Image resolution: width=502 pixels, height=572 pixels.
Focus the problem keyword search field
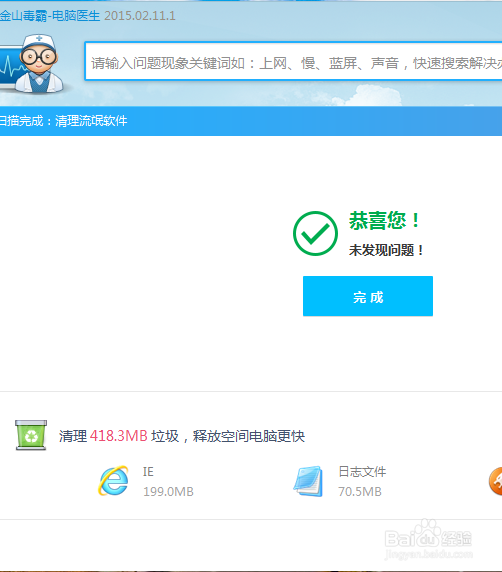coord(293,61)
